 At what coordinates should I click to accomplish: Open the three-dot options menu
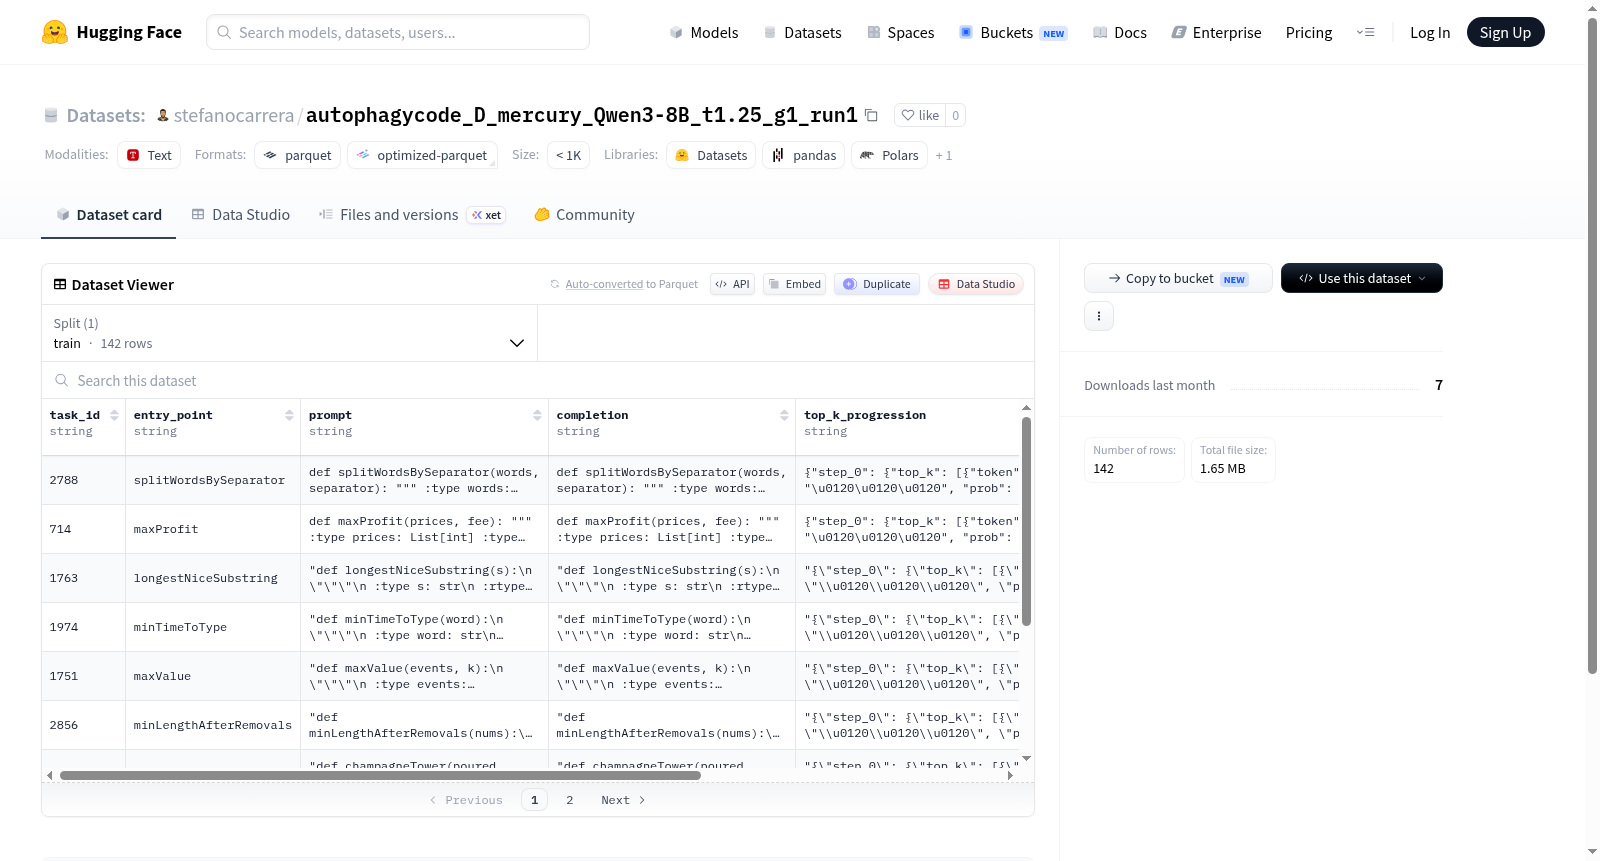[x=1099, y=316]
